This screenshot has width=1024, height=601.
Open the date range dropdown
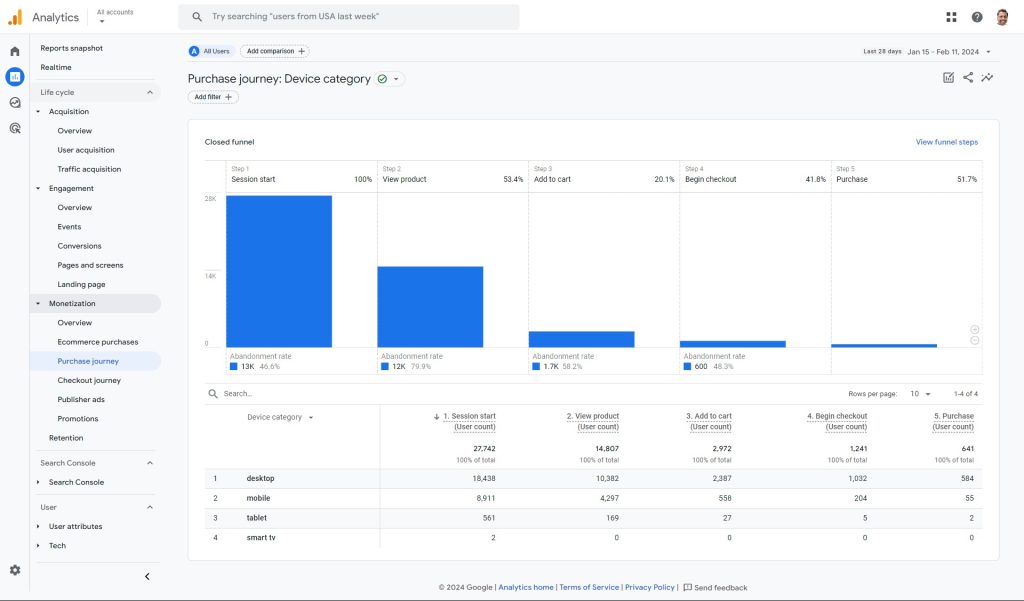[x=988, y=52]
